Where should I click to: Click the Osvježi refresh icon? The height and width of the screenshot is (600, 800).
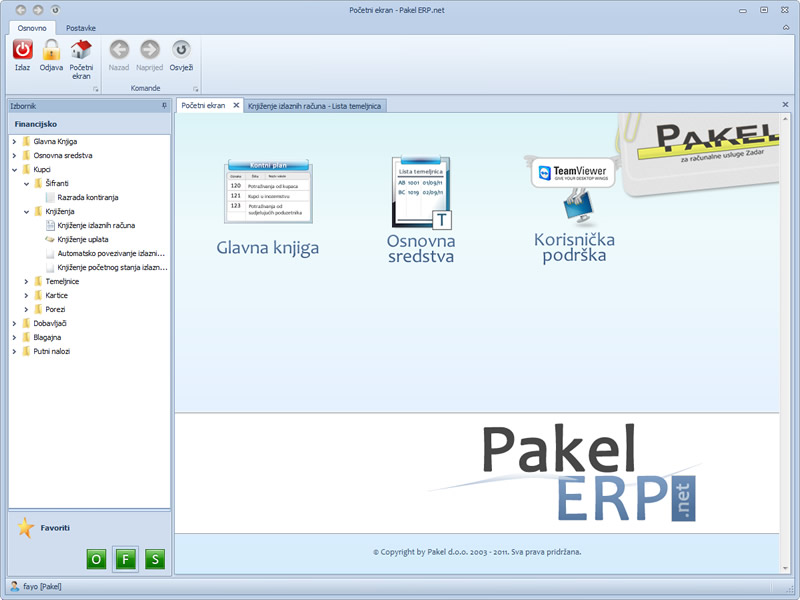tap(181, 50)
